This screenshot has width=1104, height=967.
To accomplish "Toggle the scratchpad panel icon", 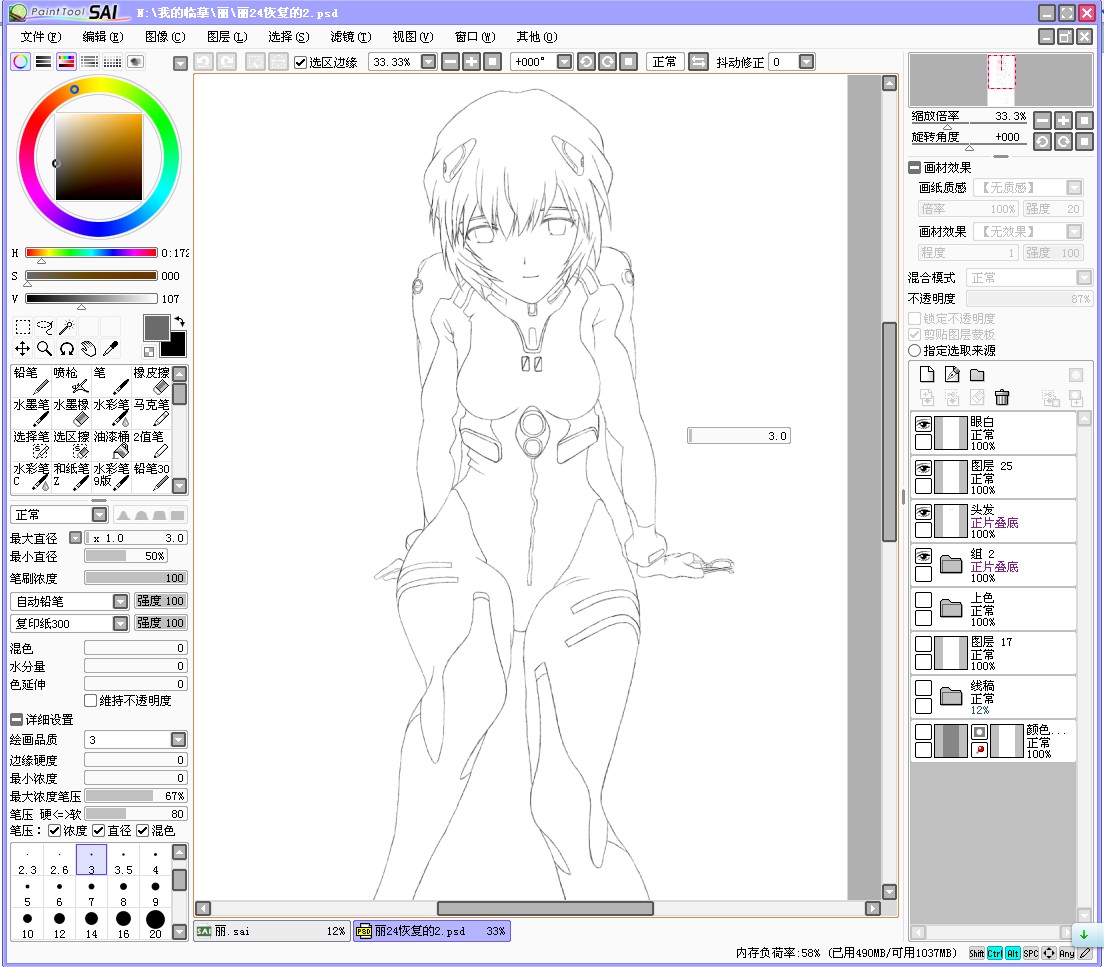I will click(135, 62).
